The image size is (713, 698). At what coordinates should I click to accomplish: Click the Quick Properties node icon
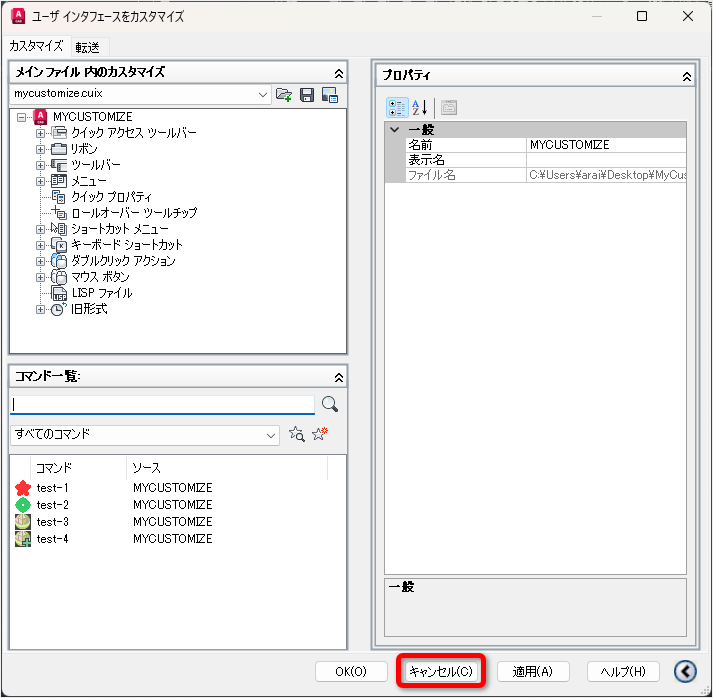pos(59,197)
